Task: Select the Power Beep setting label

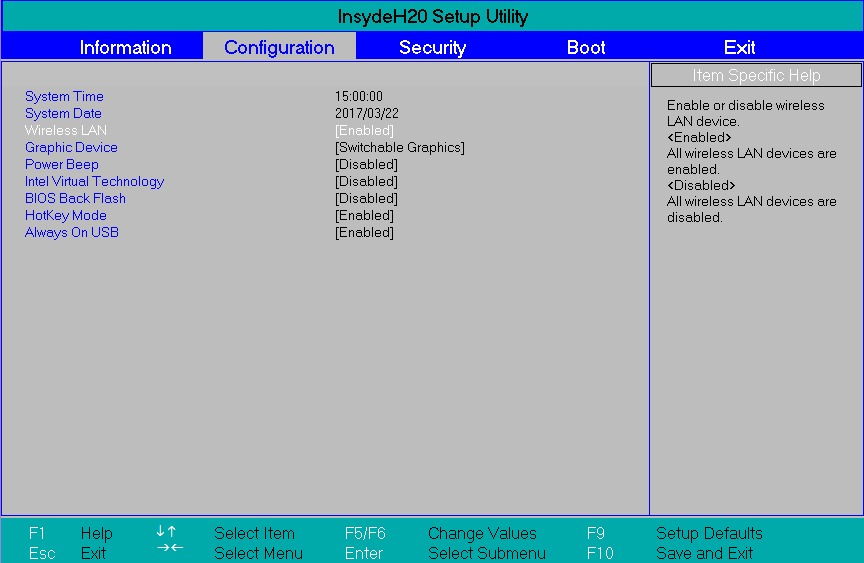Action: 62,165
